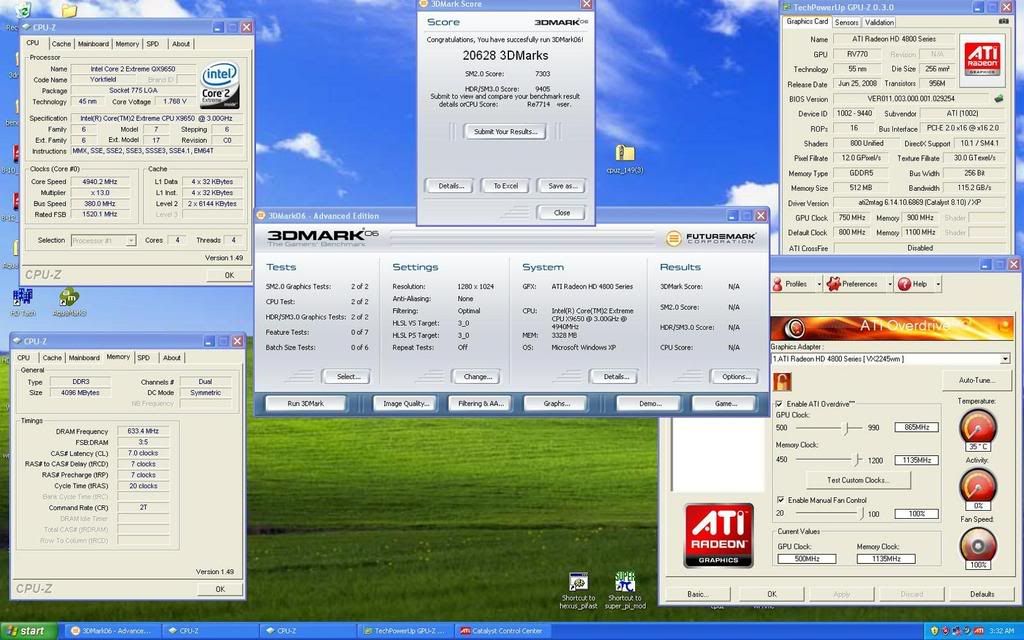Click Change button under Settings
The height and width of the screenshot is (640, 1024).
(x=477, y=377)
